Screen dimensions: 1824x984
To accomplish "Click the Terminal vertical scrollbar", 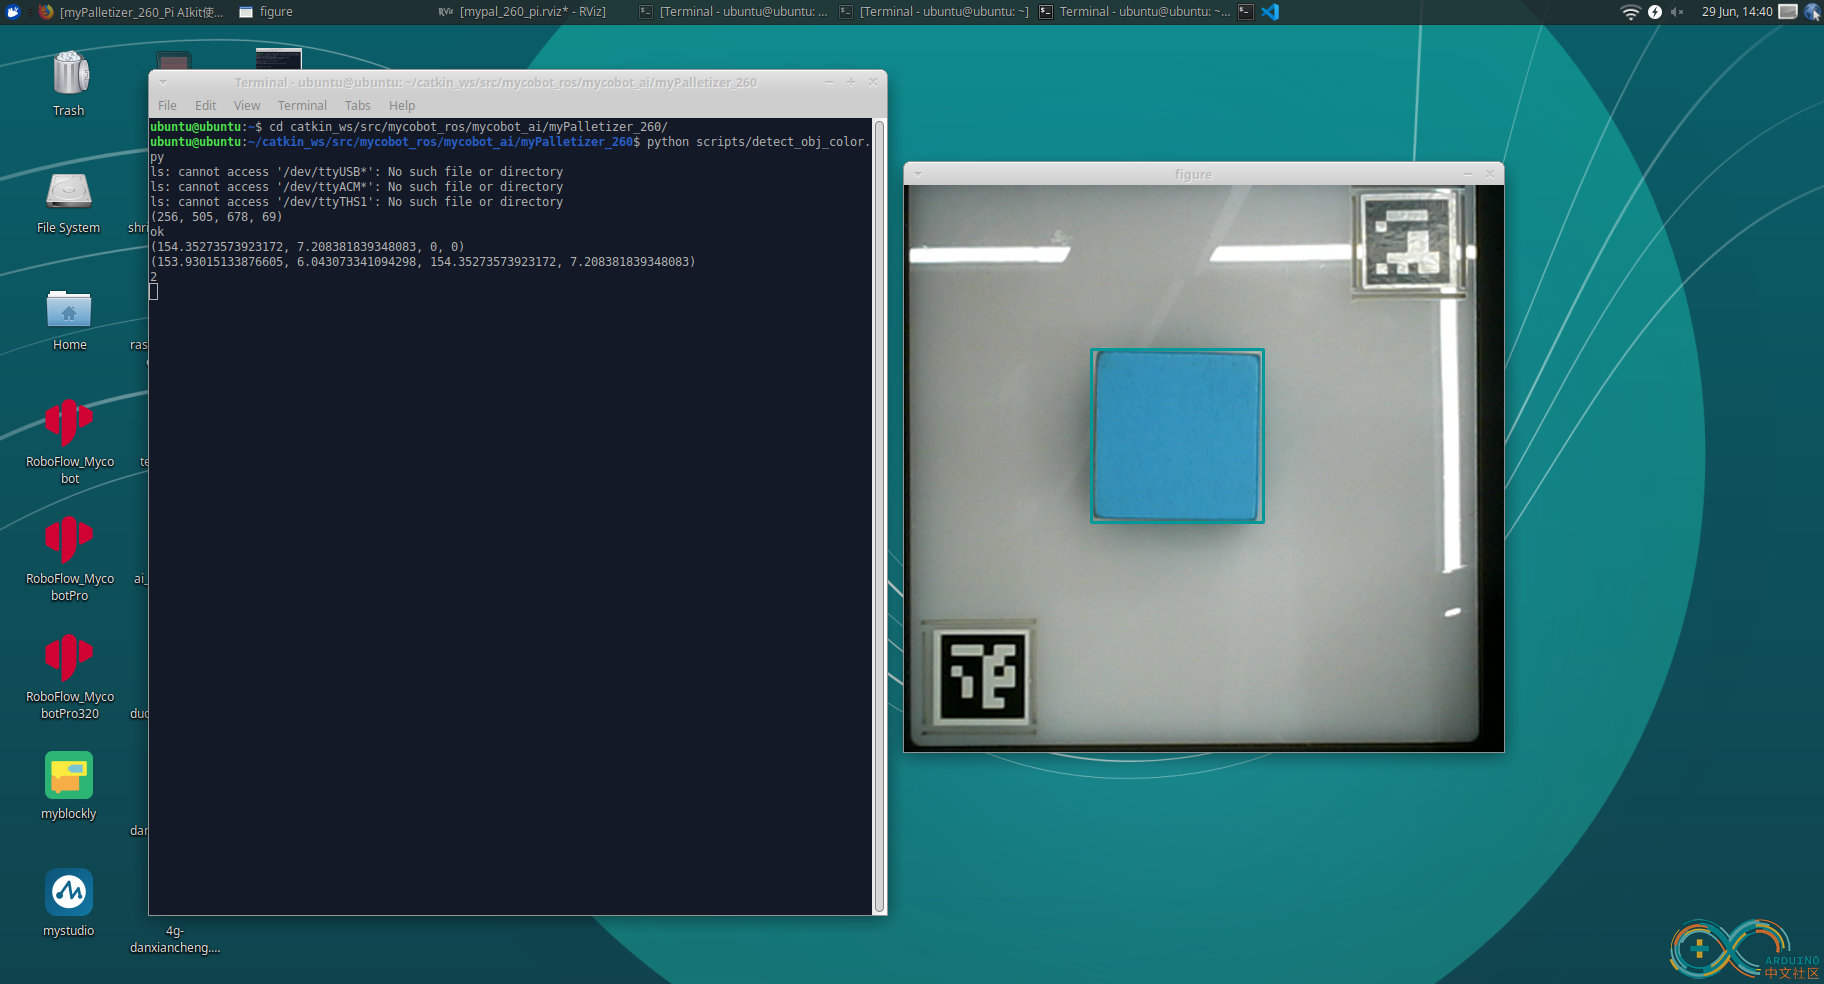I will coord(879,516).
